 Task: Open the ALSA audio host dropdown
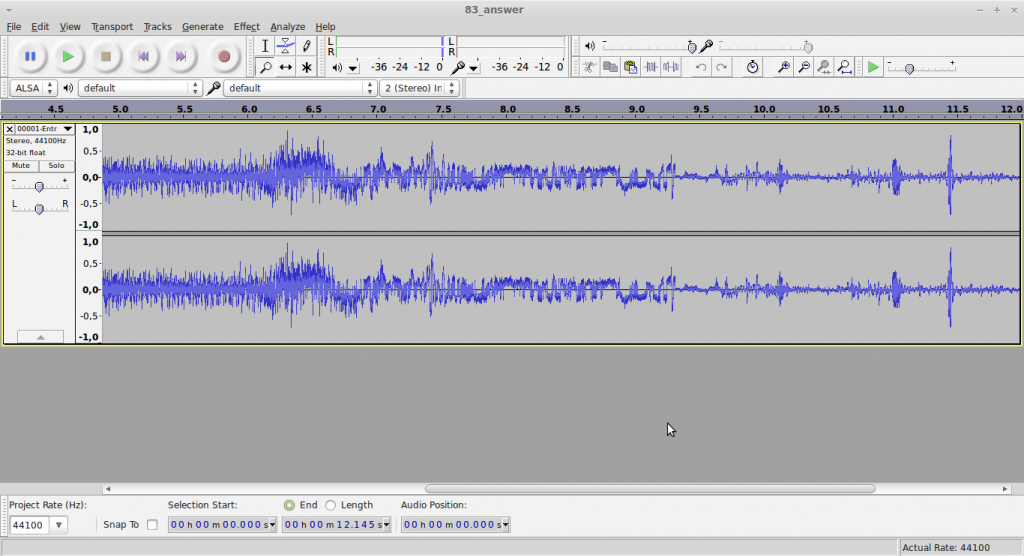pos(31,88)
